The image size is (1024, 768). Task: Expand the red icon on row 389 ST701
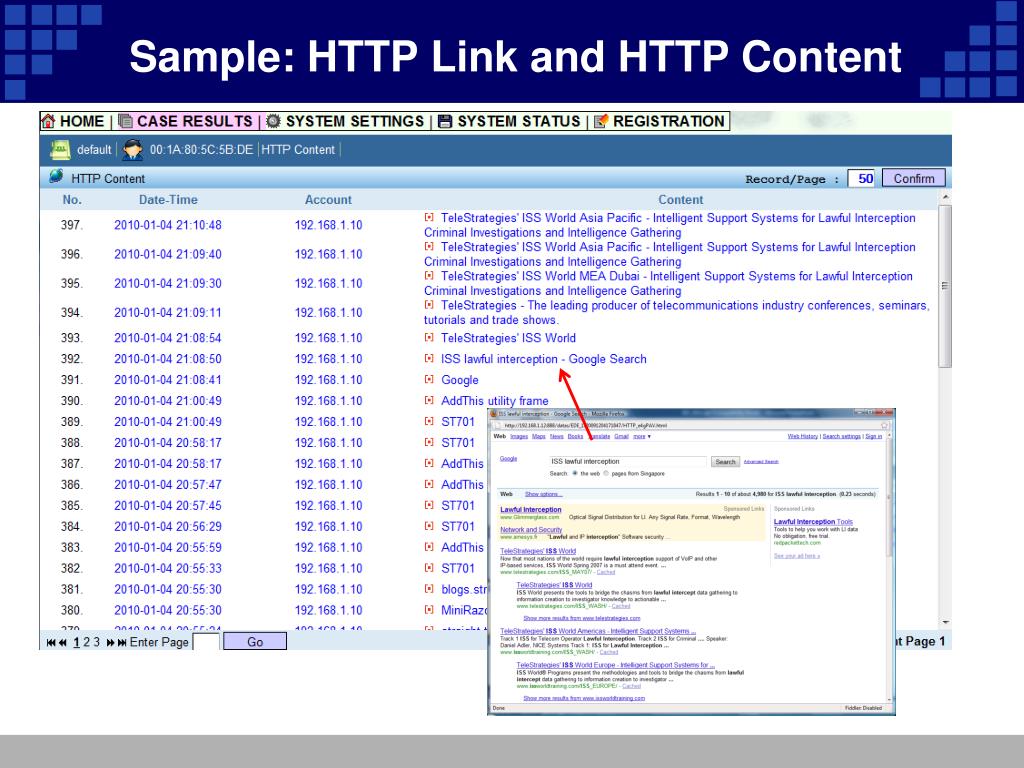point(429,421)
